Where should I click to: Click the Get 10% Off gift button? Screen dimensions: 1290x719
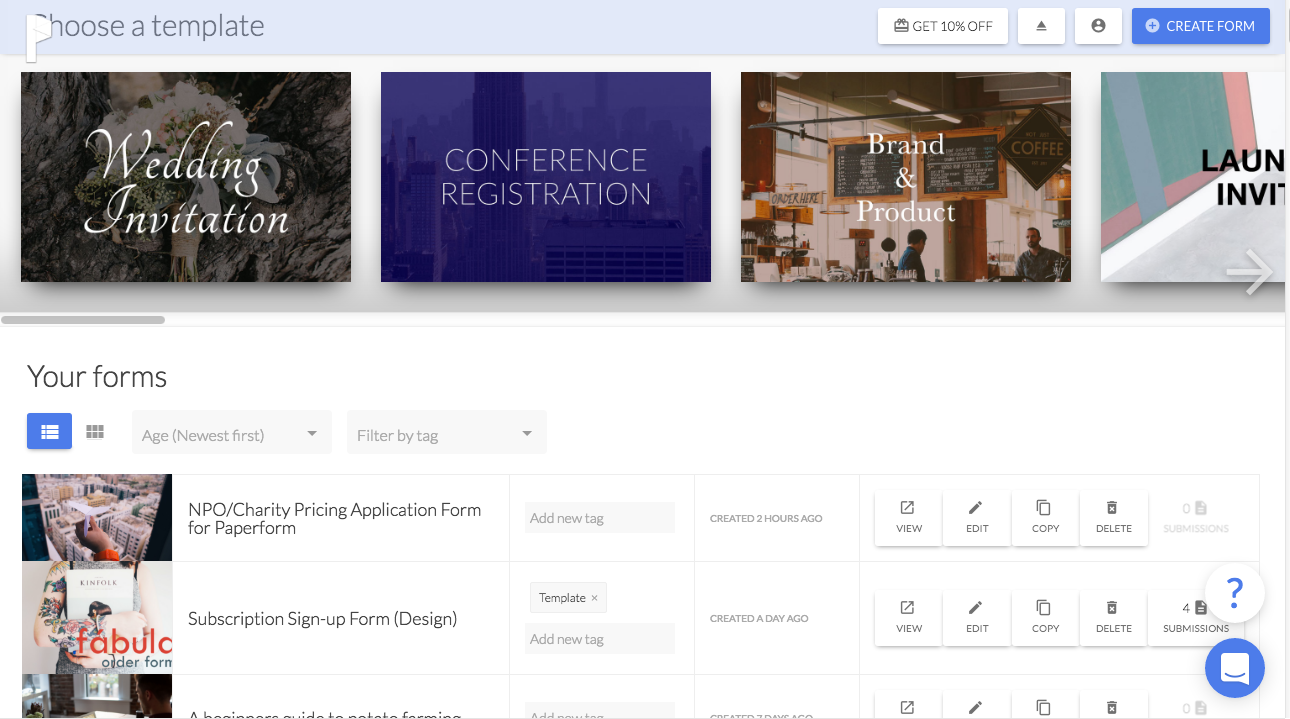tap(943, 26)
